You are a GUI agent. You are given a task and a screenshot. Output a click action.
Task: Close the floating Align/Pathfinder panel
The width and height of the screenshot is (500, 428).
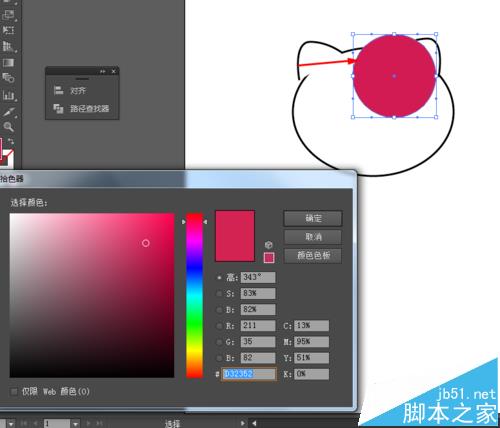[x=114, y=71]
